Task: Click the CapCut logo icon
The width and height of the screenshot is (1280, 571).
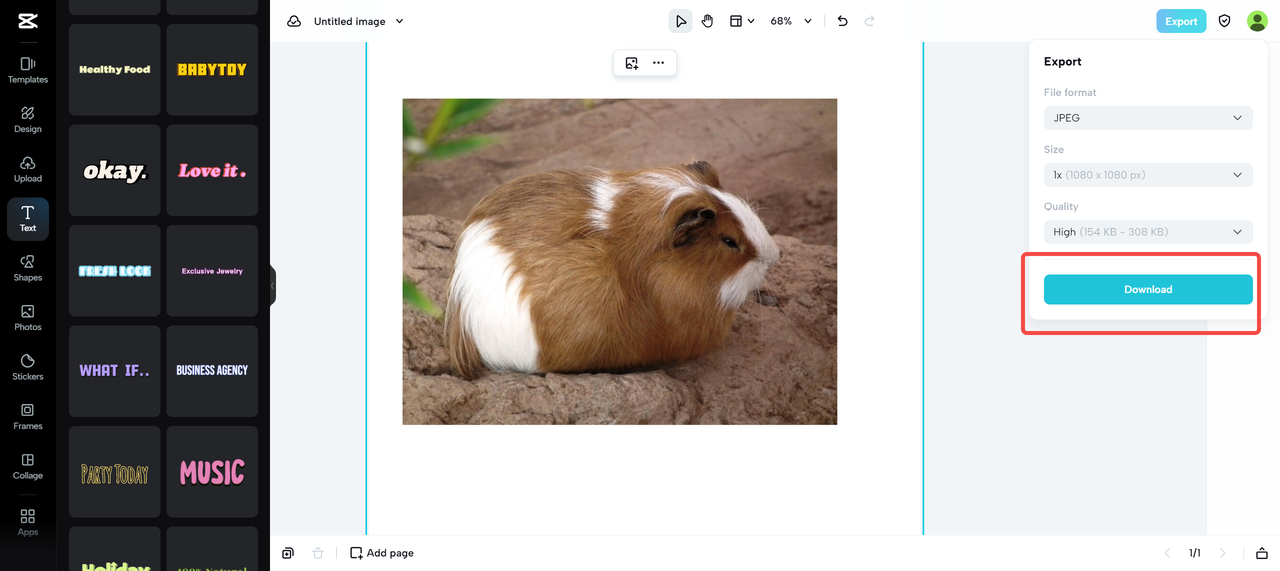Action: click(28, 20)
